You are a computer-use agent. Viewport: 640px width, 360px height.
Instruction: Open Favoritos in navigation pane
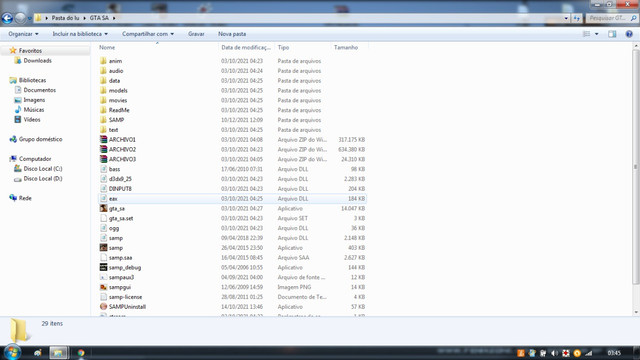tap(30, 51)
